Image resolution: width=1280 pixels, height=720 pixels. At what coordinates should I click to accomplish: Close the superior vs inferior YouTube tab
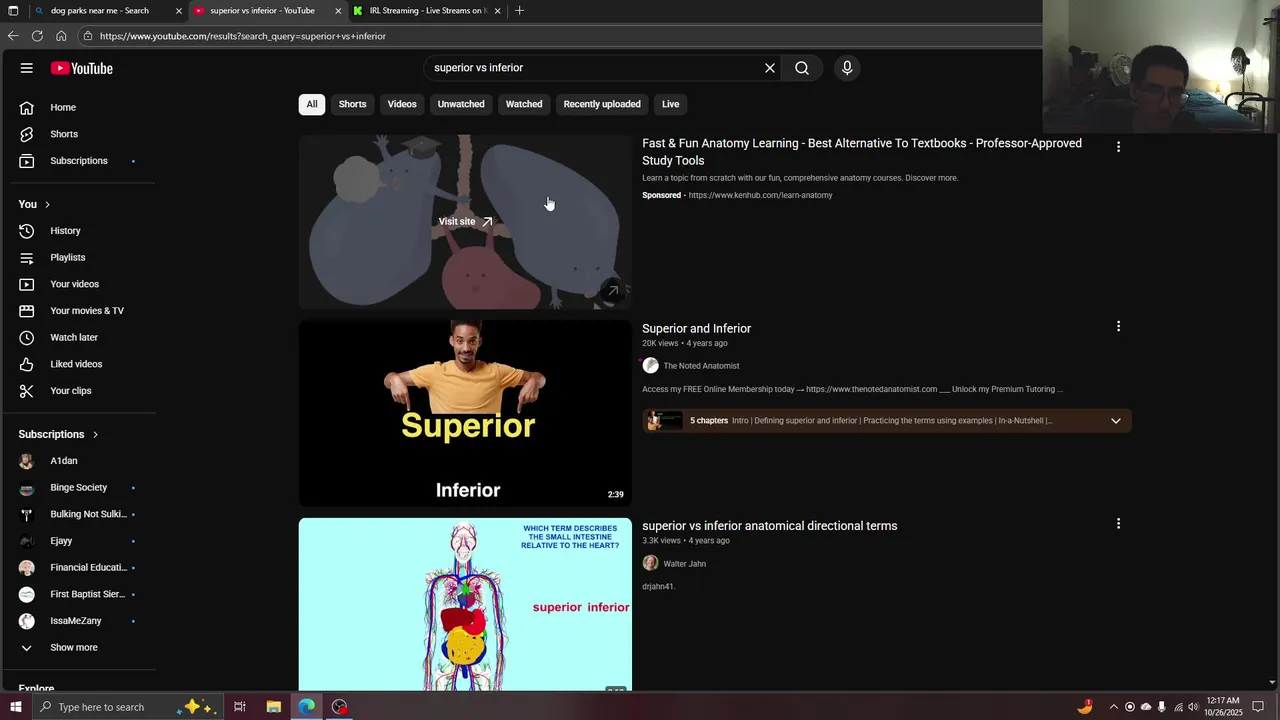tap(338, 11)
